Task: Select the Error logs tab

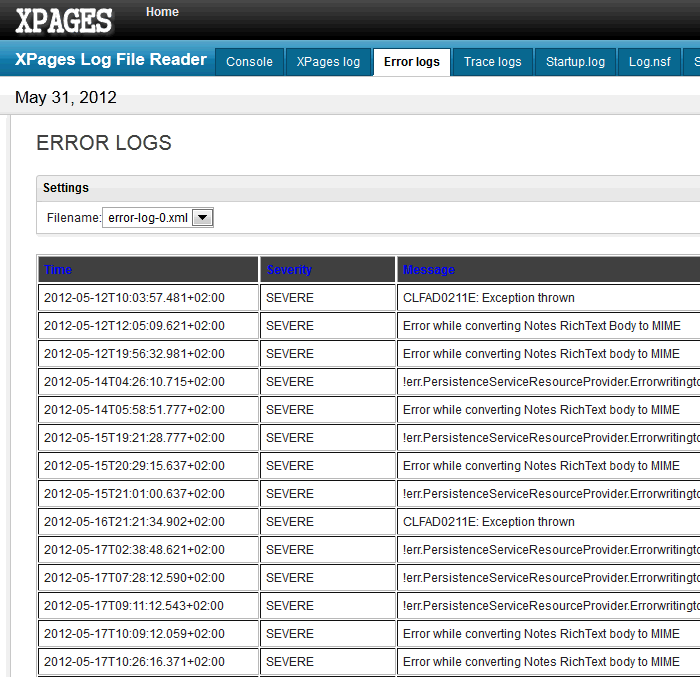Action: click(x=411, y=62)
